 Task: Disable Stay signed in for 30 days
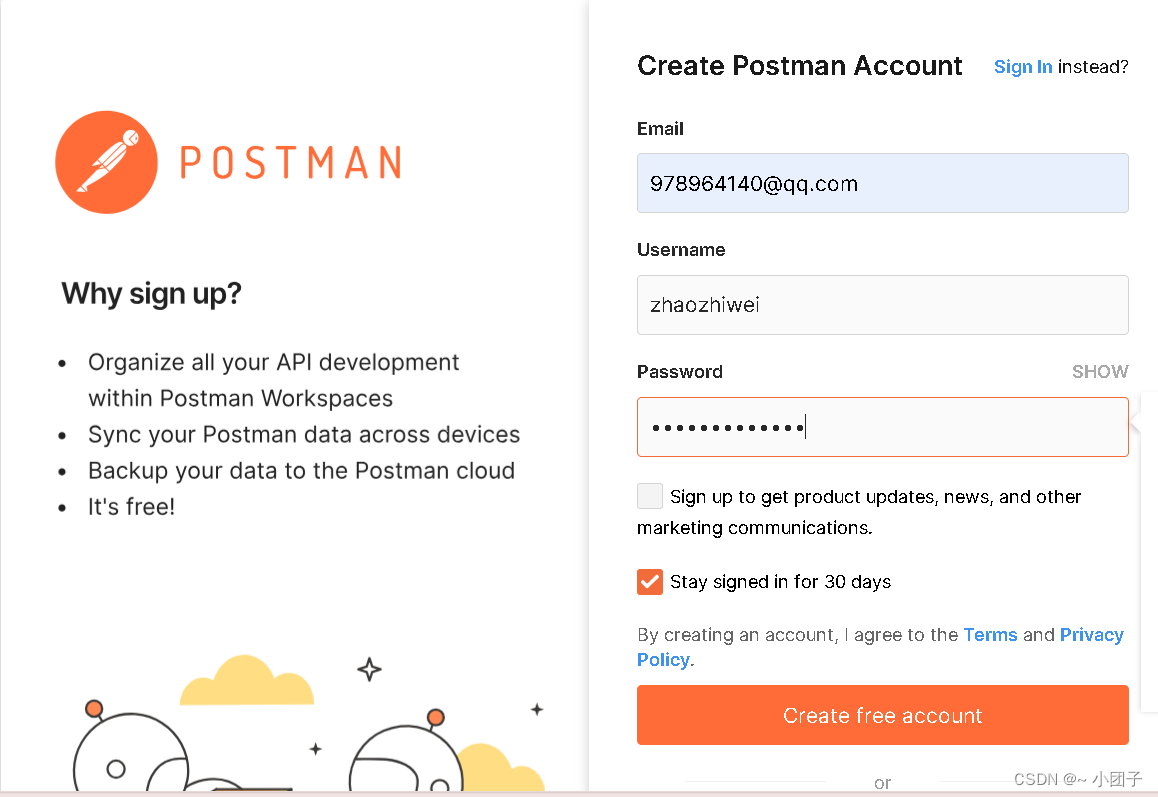point(650,581)
